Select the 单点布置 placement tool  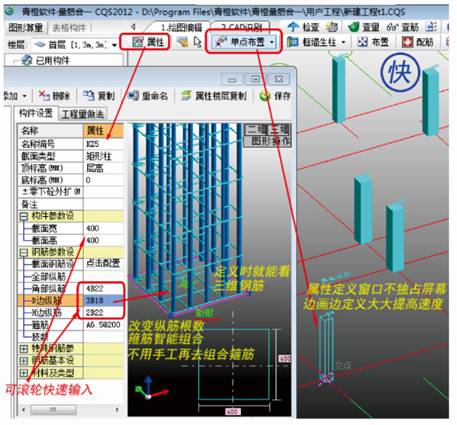[245, 42]
